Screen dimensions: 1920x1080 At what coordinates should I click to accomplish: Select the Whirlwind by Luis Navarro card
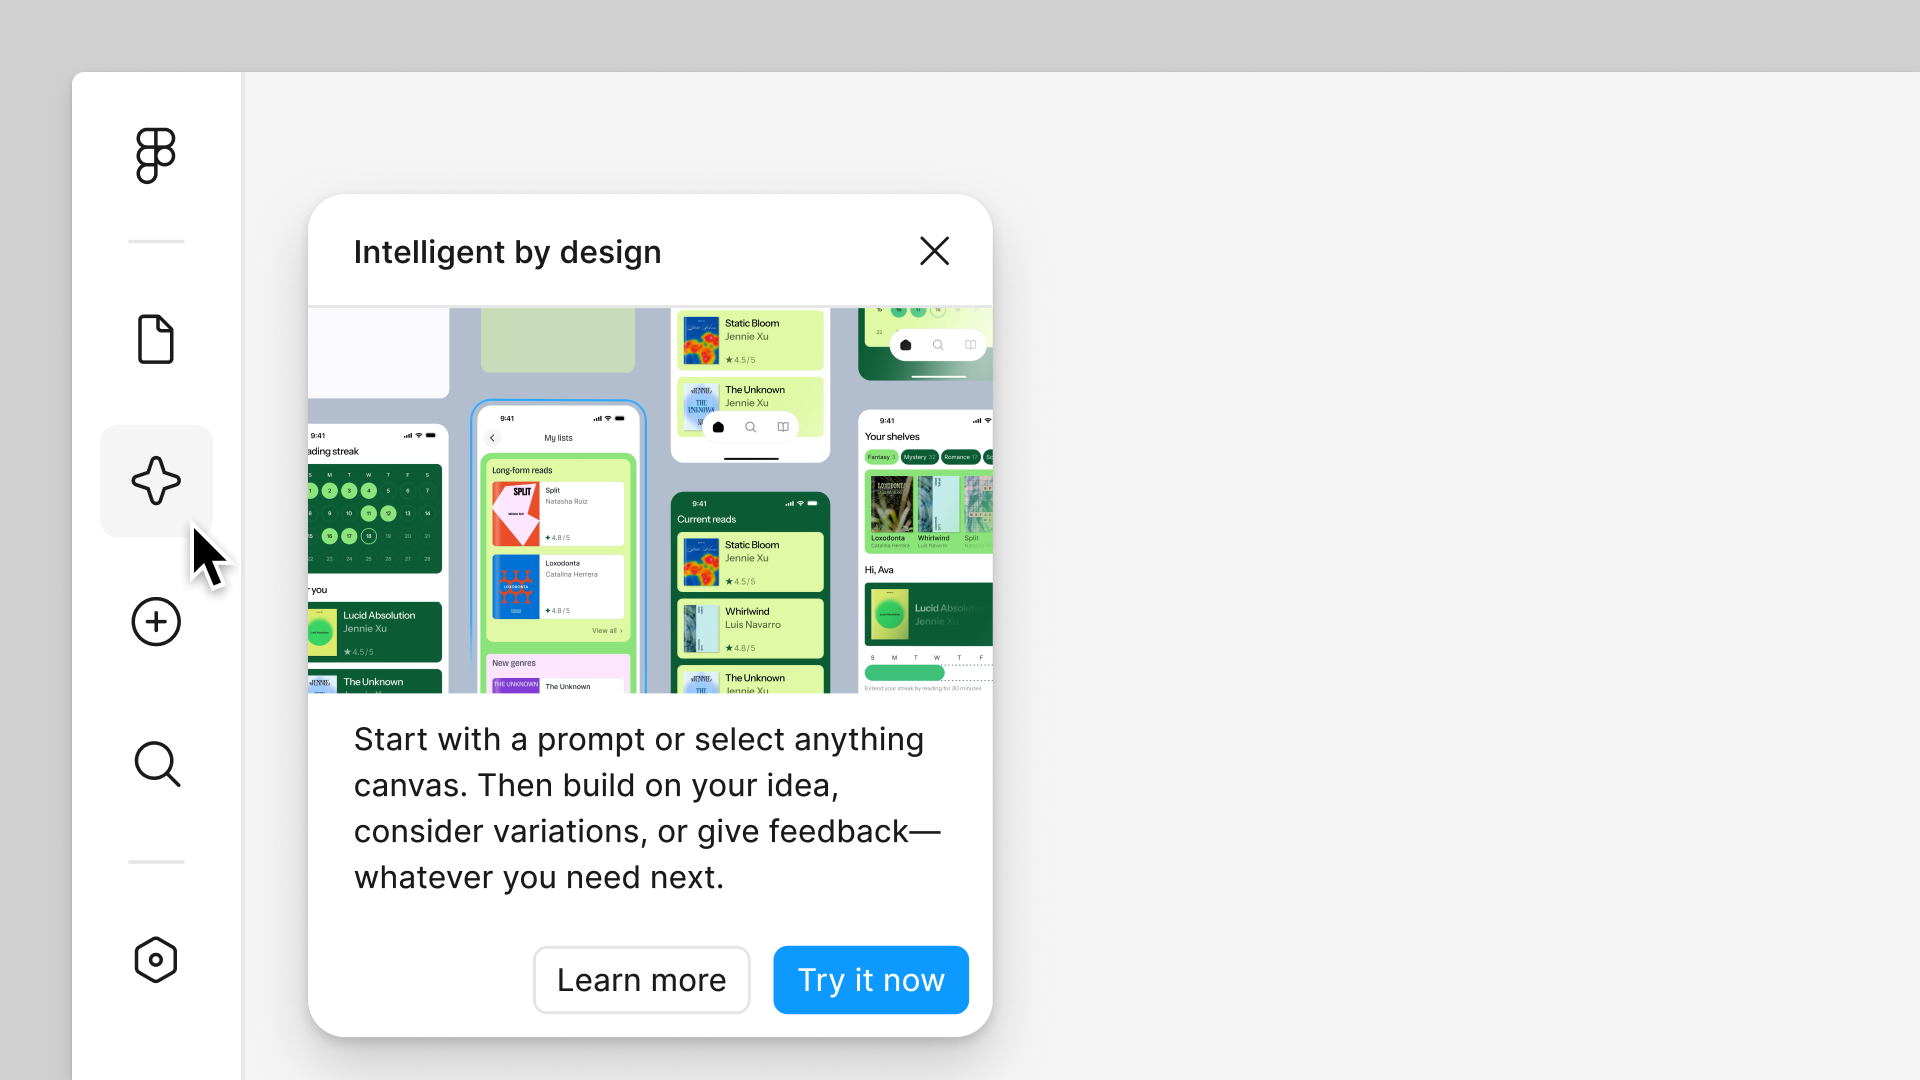[x=750, y=628]
